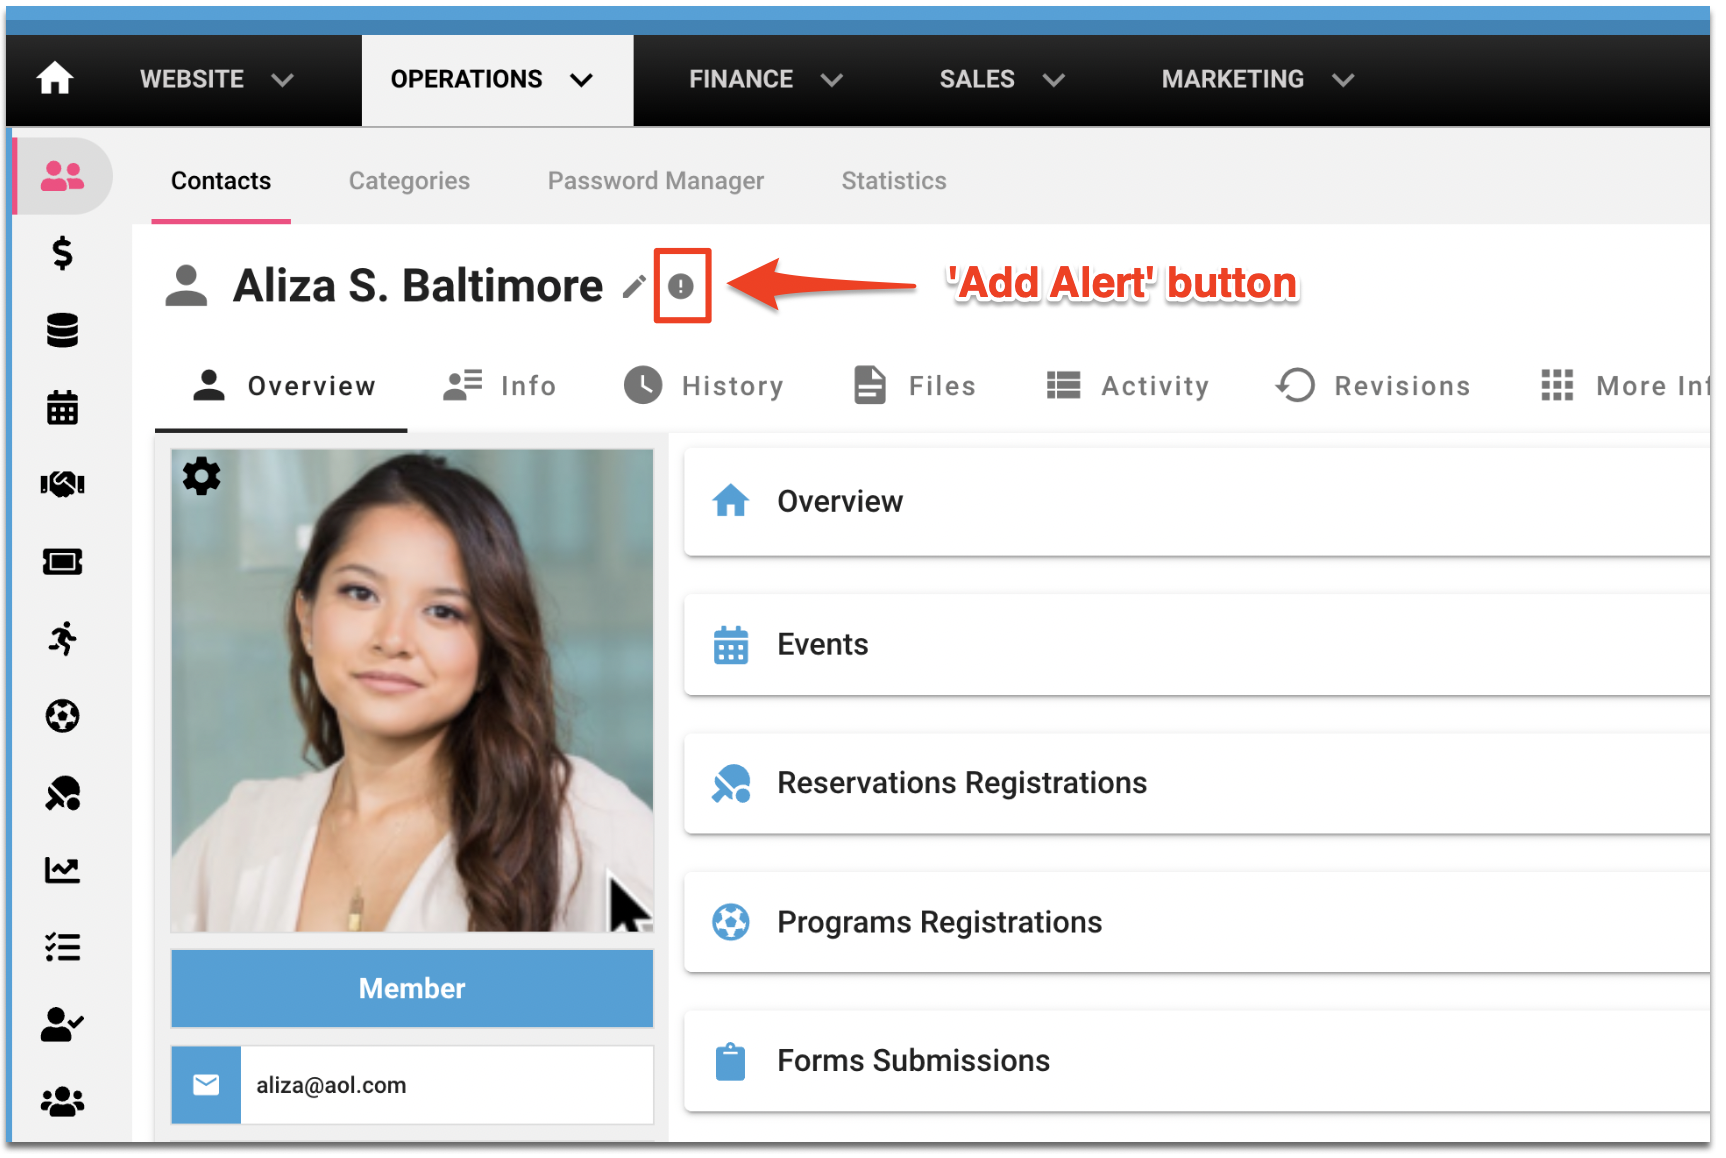Screen dimensions: 1726x1158
Task: Open the photo settings gear icon
Action: 201,477
